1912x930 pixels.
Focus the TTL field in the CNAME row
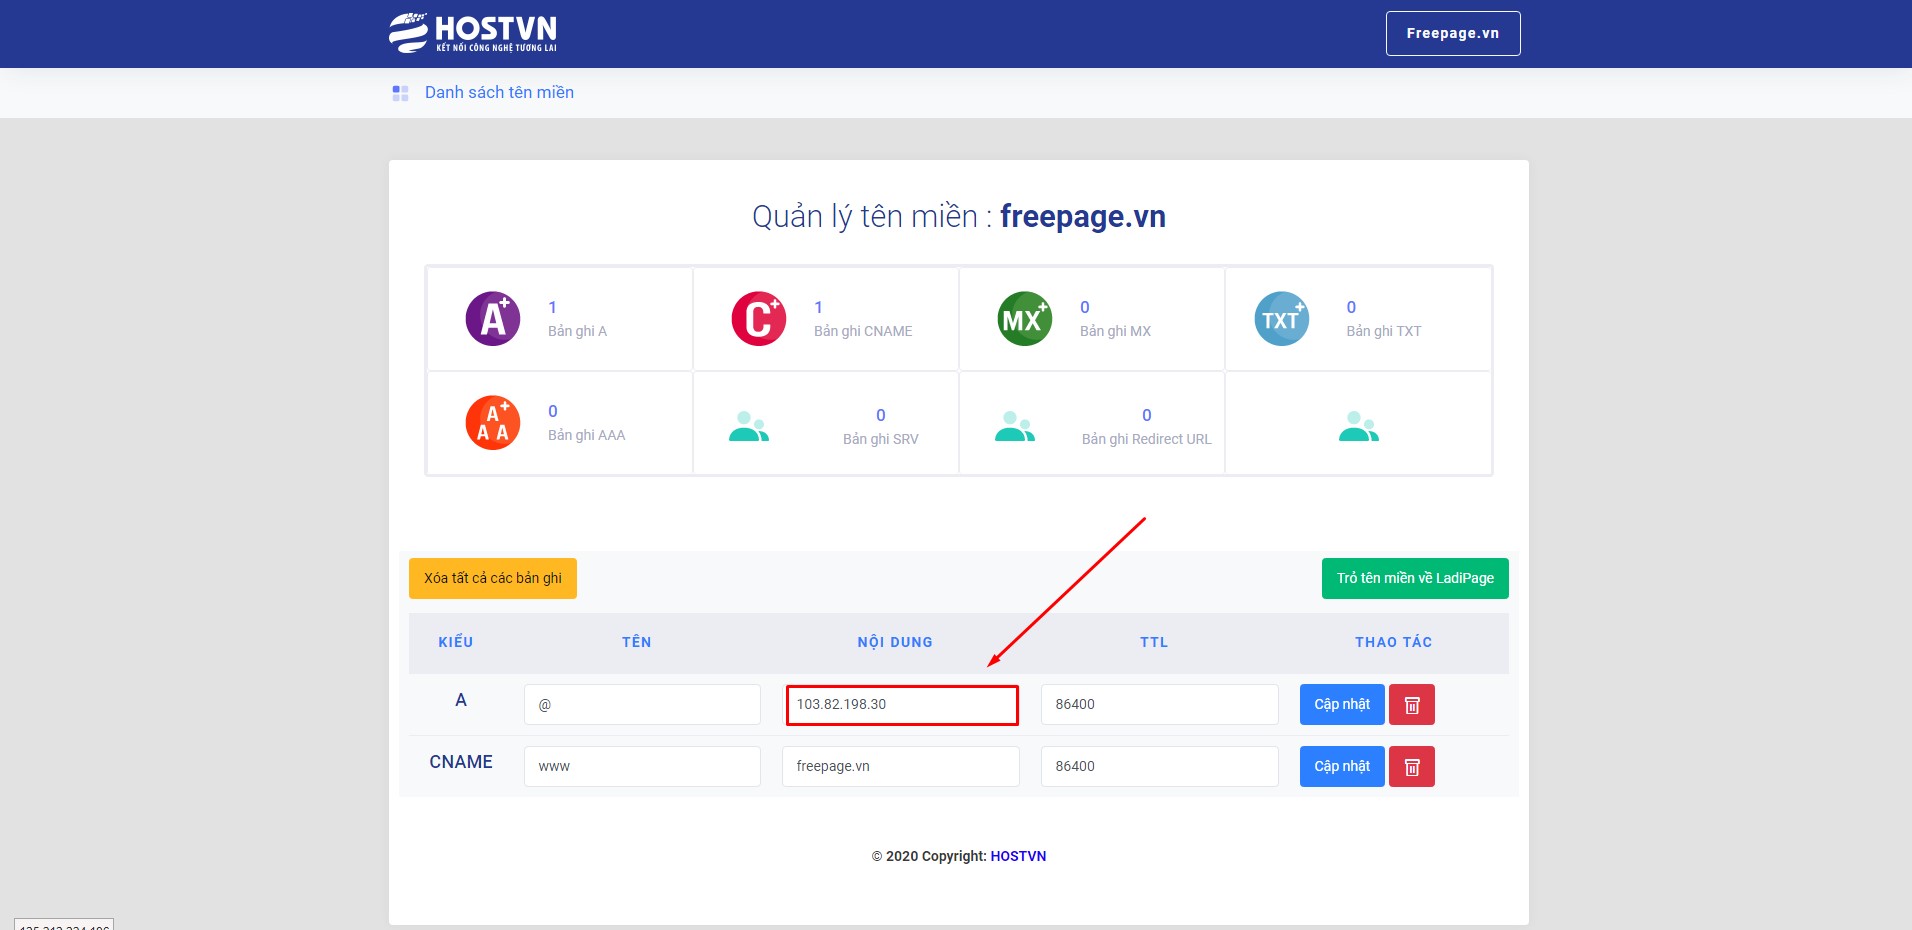[x=1160, y=766]
